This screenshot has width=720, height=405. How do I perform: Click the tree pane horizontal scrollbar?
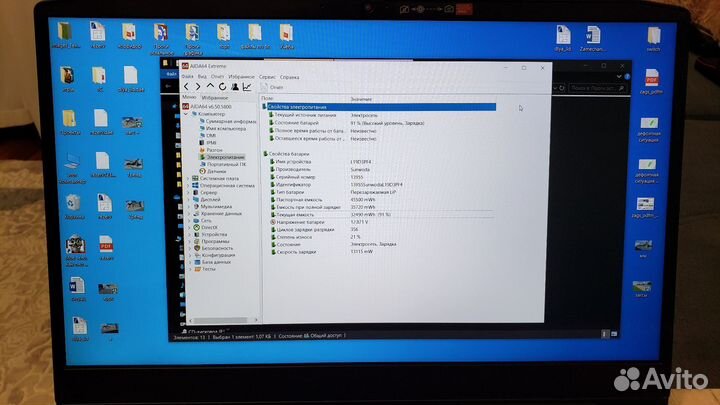click(x=222, y=320)
